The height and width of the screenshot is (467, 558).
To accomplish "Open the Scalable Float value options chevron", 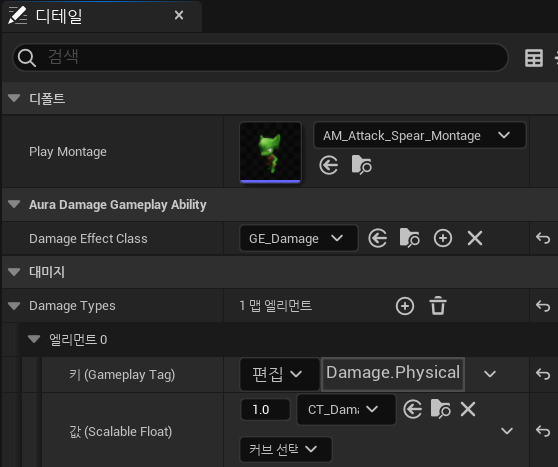I will click(x=506, y=431).
